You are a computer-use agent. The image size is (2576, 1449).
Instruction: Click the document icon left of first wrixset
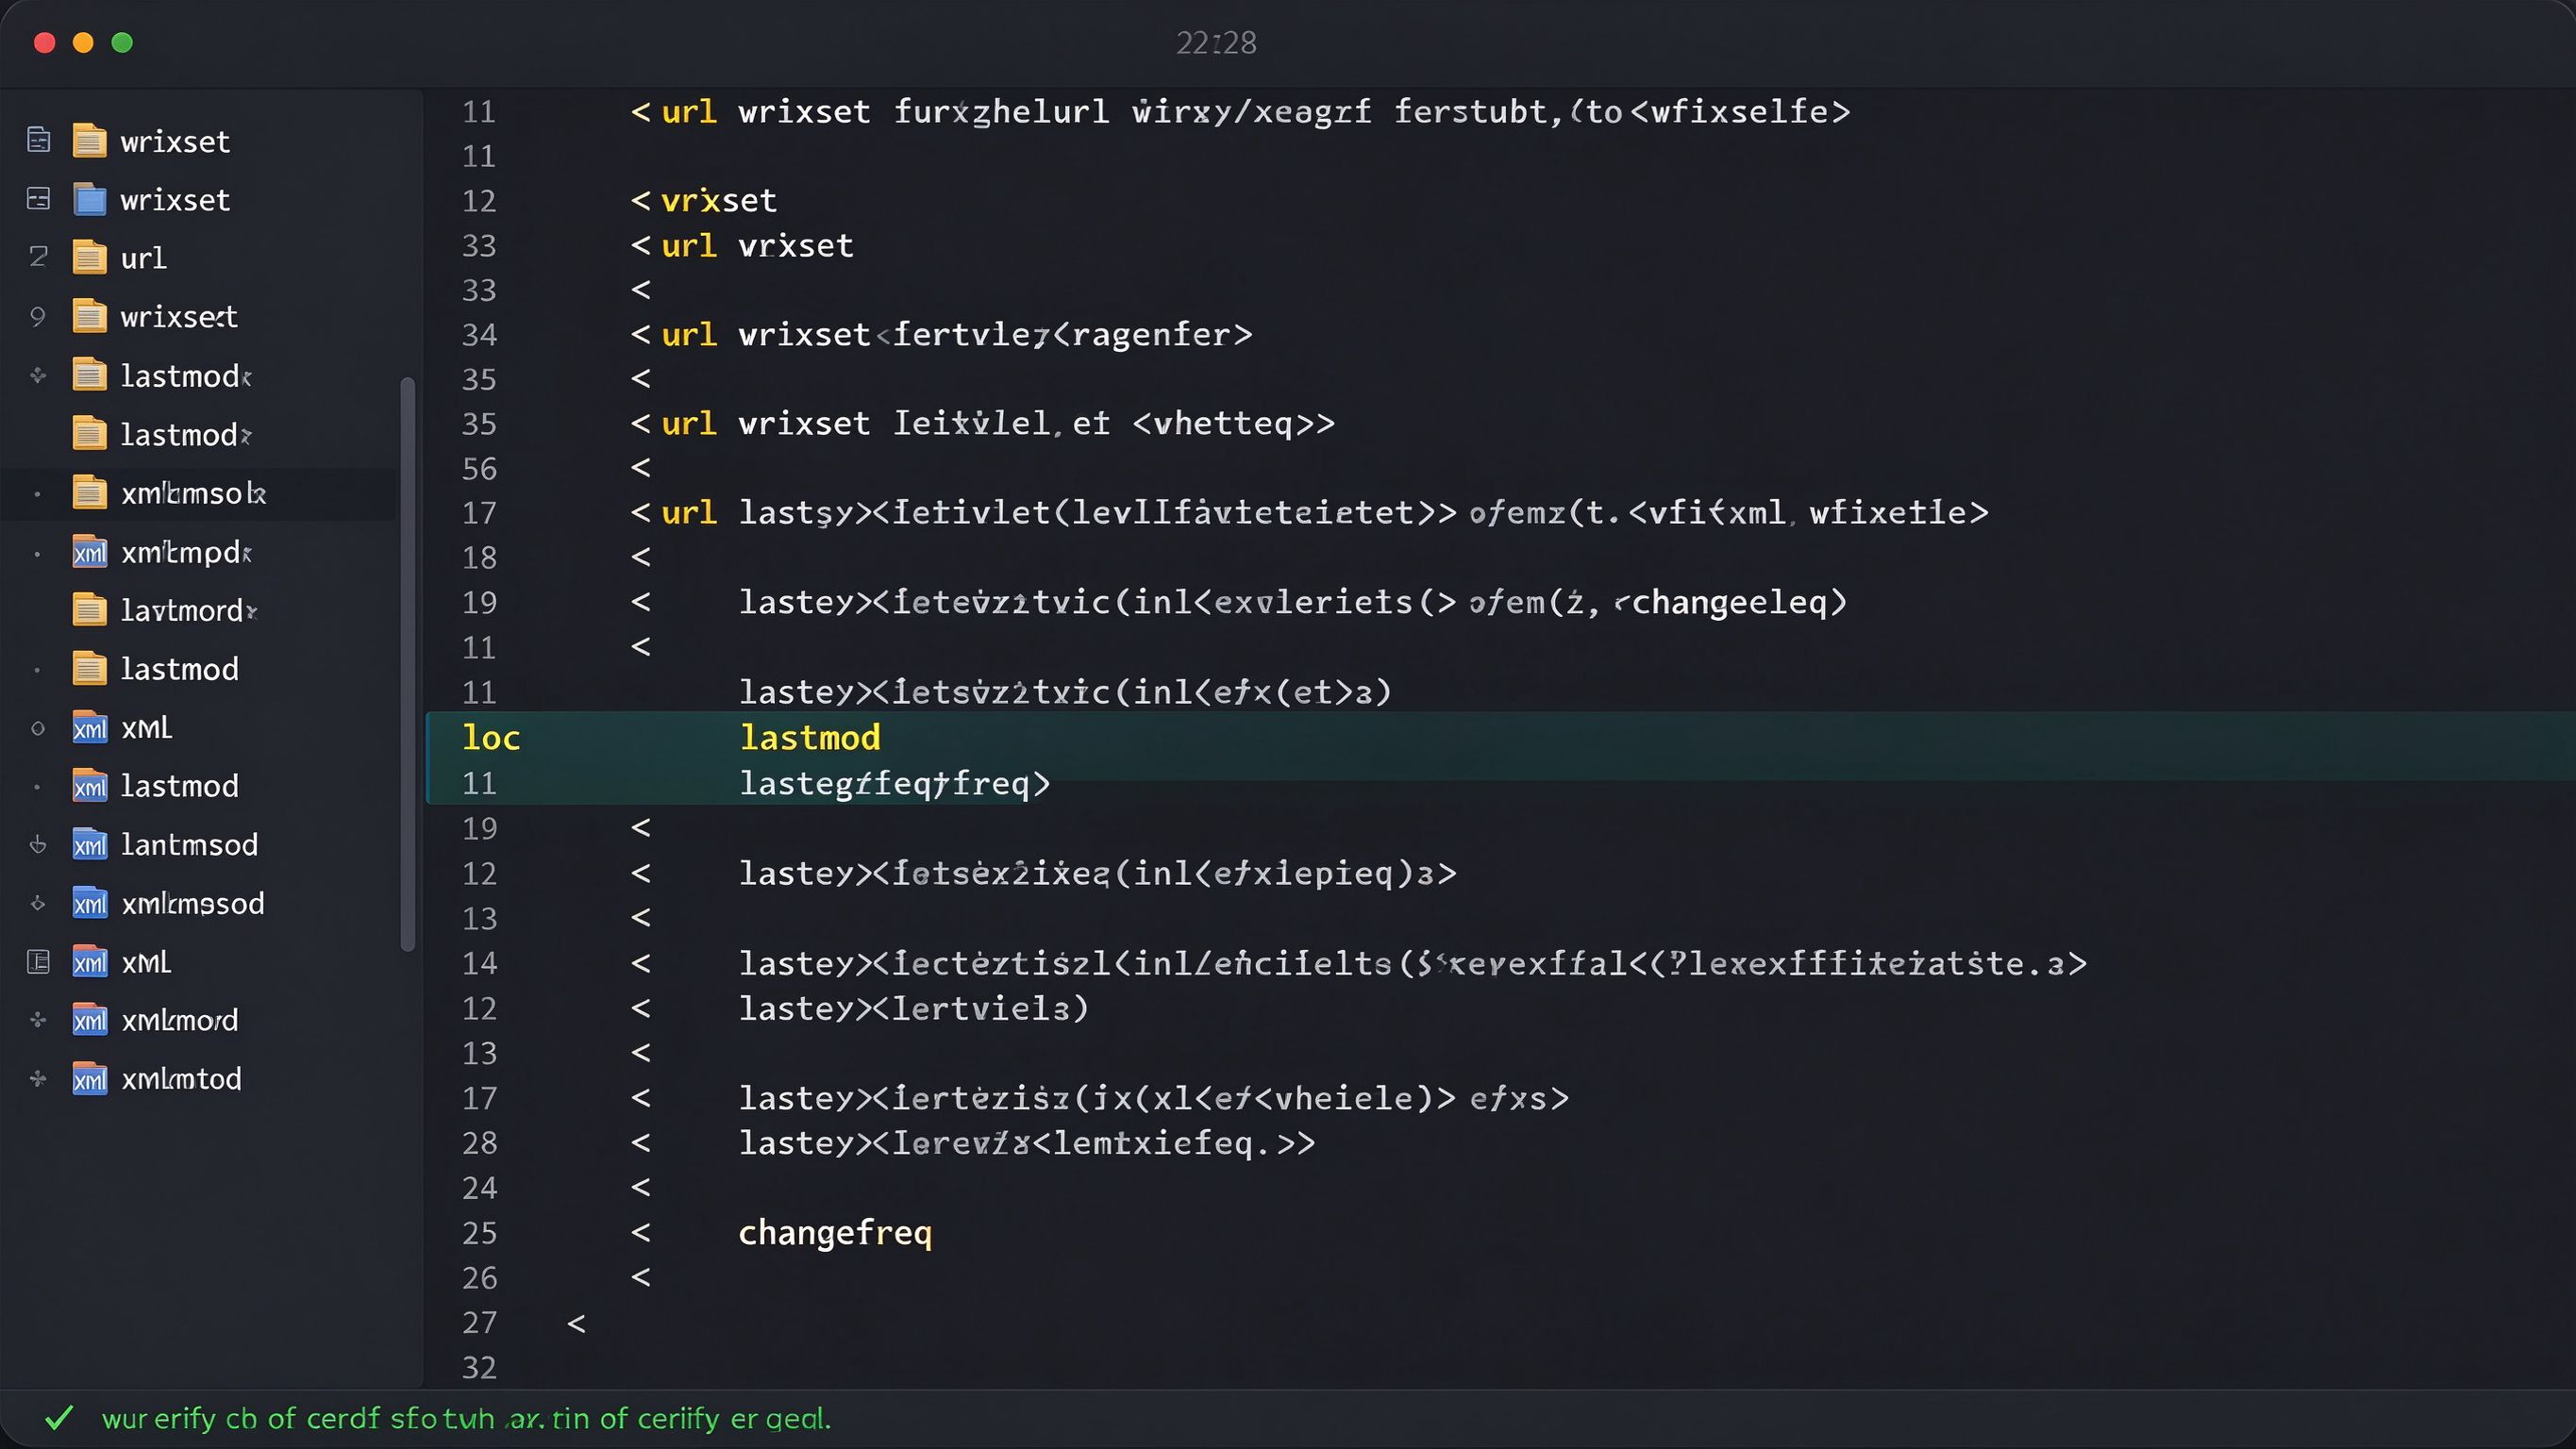tap(38, 140)
